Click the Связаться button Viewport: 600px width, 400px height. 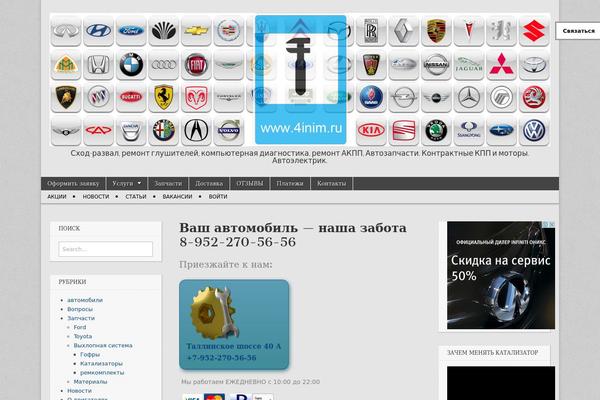(x=578, y=31)
